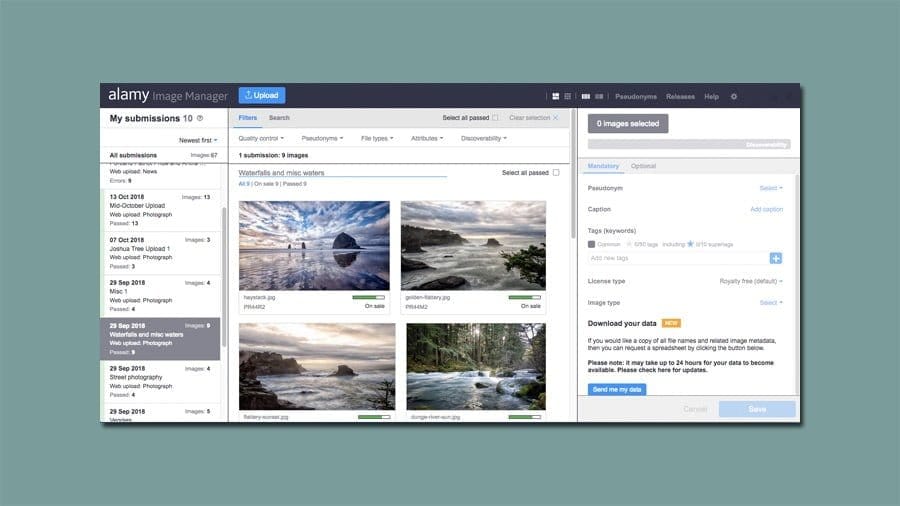Open the License type Royalty free dropdown
The height and width of the screenshot is (506, 900).
[x=751, y=281]
